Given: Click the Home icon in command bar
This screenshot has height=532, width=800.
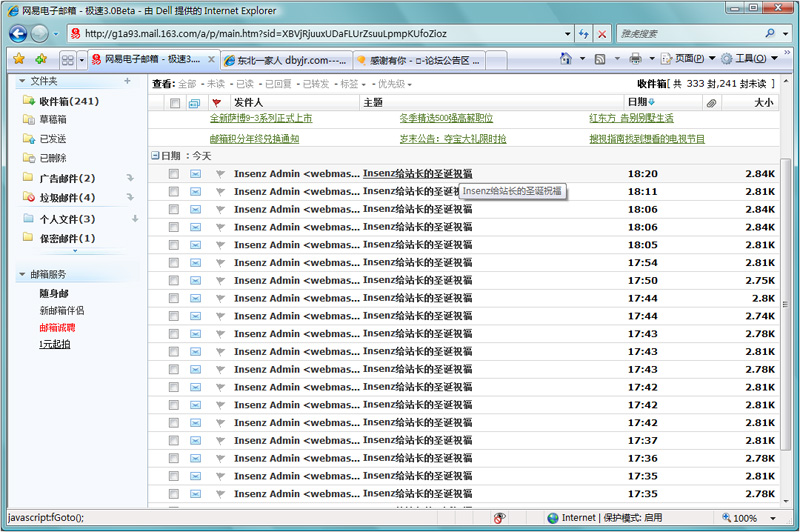Looking at the screenshot, I should [565, 59].
